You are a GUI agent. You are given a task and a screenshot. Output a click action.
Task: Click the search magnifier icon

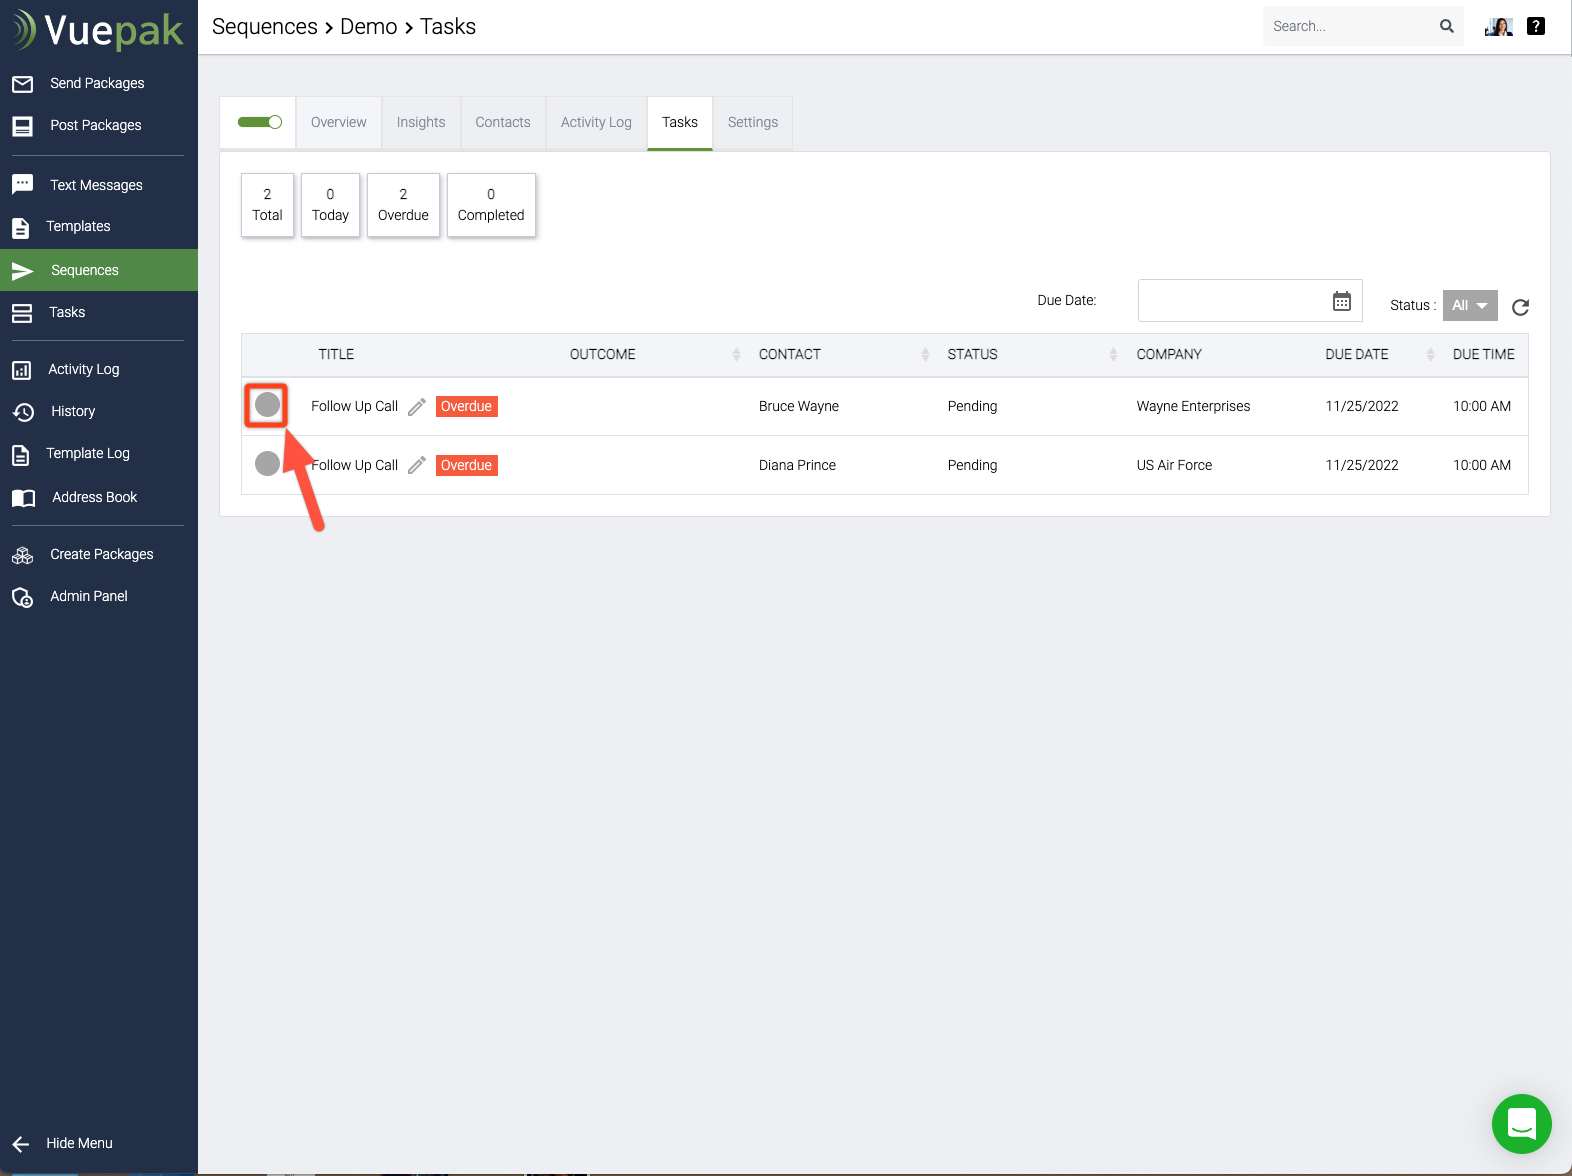(x=1446, y=26)
